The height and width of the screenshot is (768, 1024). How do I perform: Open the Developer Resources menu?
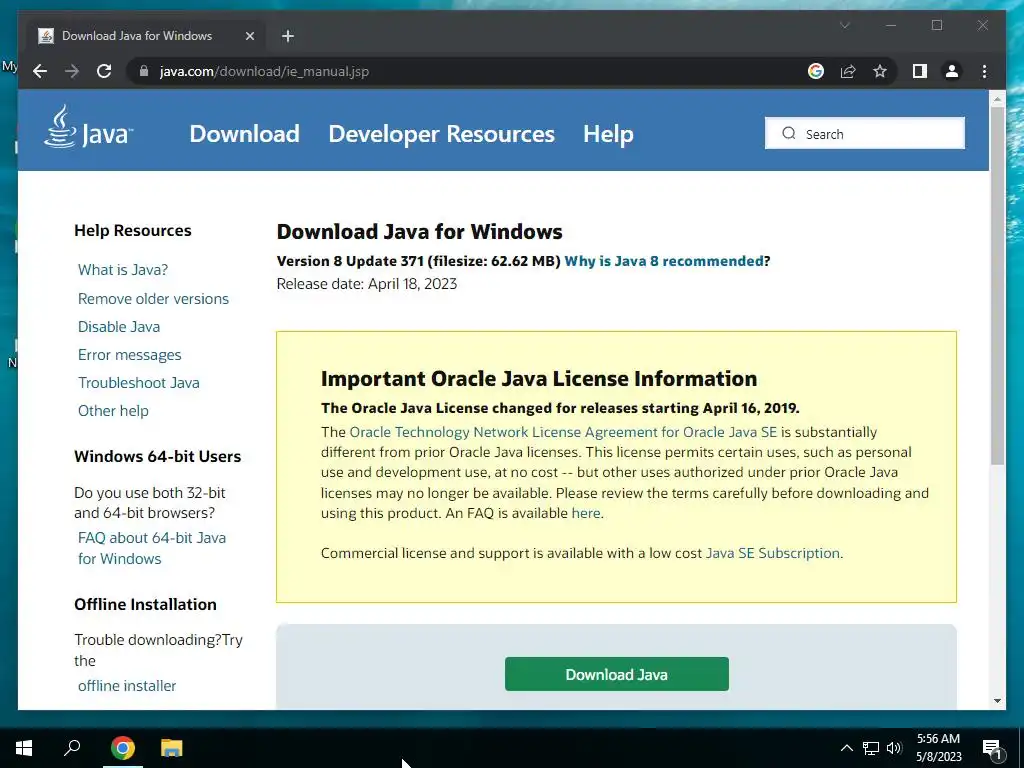pos(441,134)
